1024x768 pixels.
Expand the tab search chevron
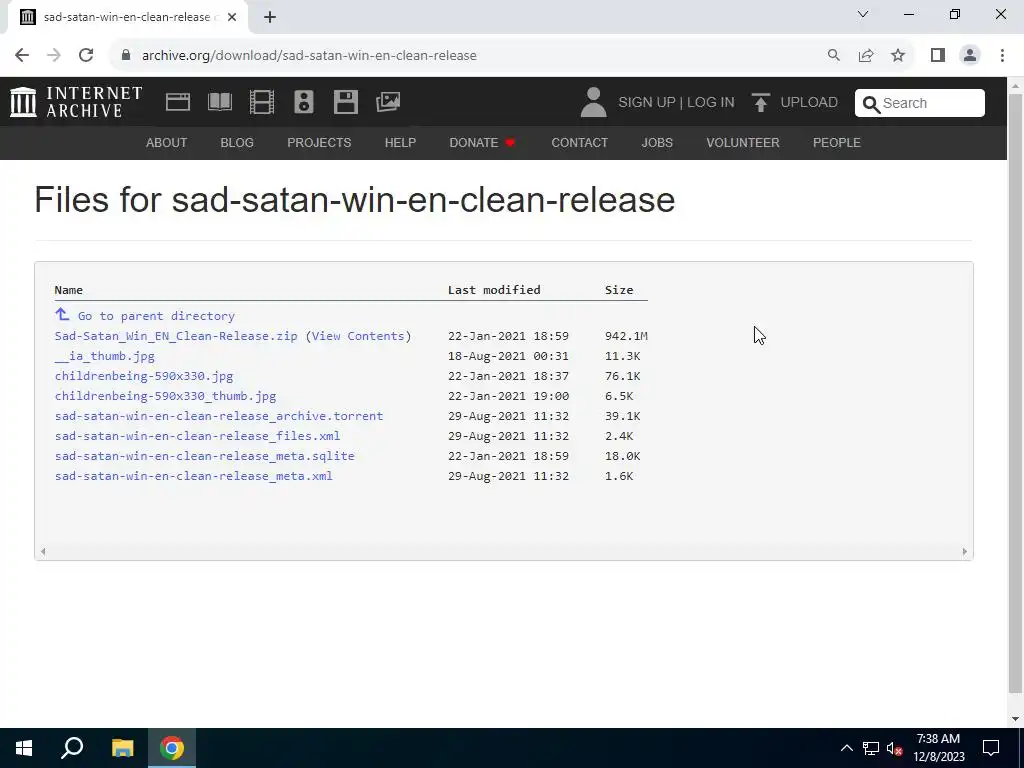863,14
